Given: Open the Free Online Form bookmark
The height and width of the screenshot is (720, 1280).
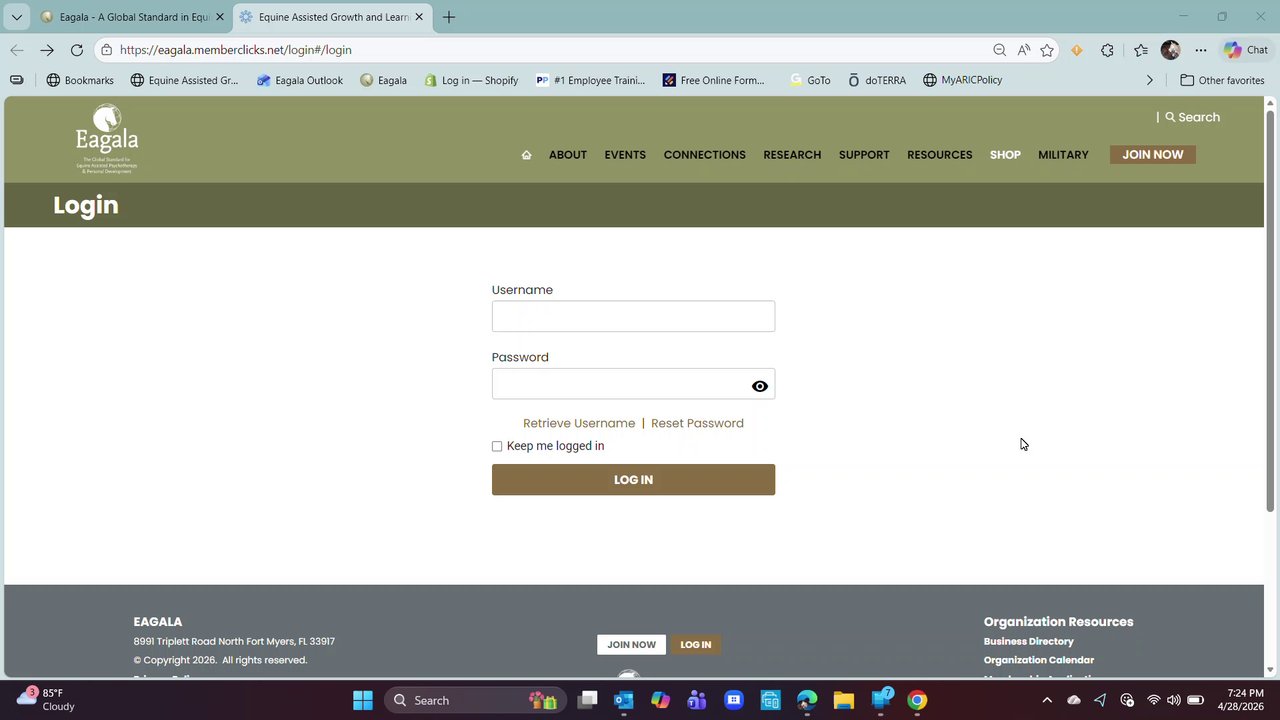Looking at the screenshot, I should pos(714,80).
